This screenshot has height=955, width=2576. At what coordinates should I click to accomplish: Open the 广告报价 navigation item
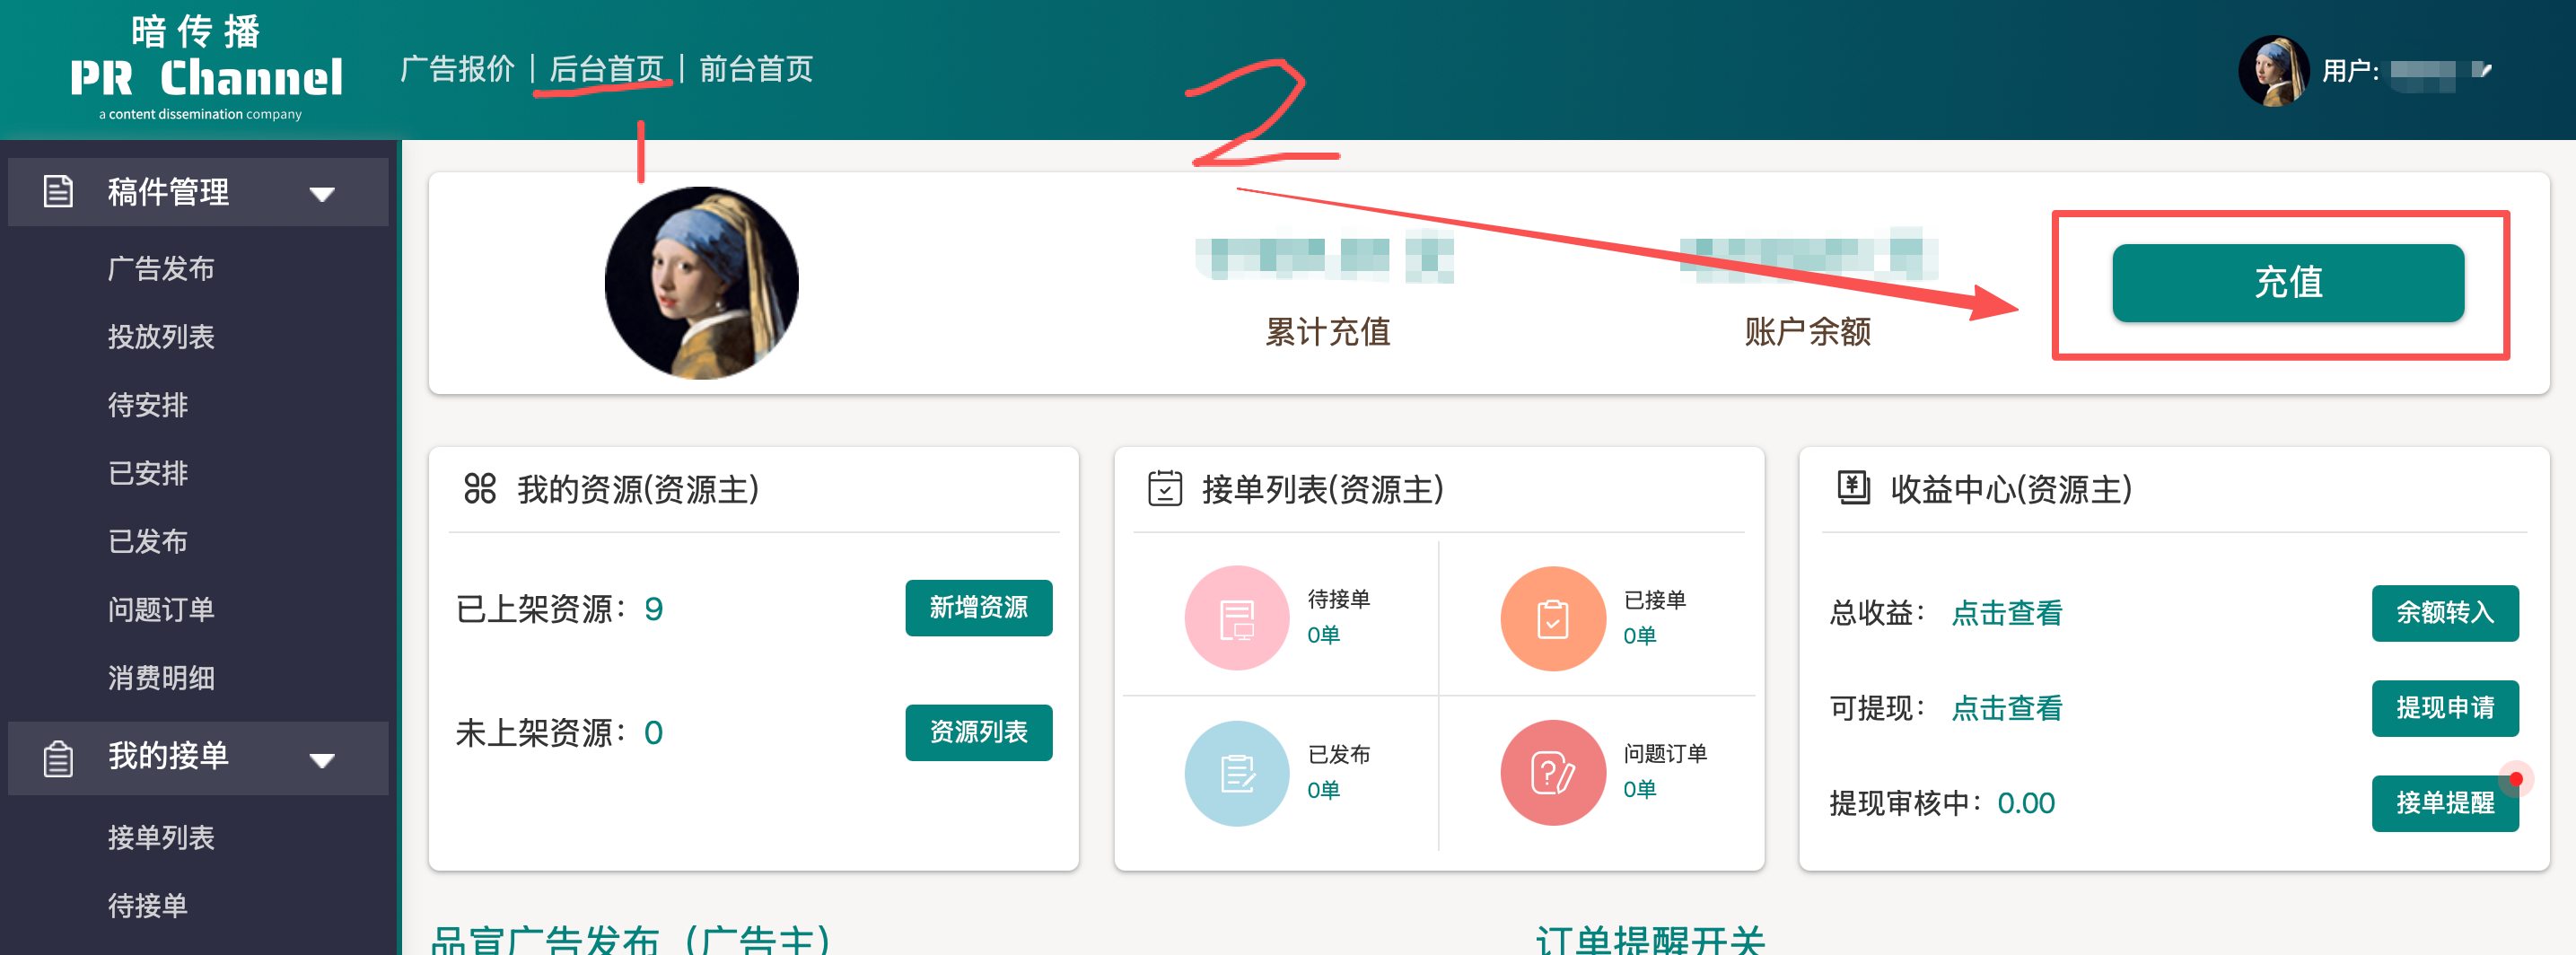(x=457, y=69)
